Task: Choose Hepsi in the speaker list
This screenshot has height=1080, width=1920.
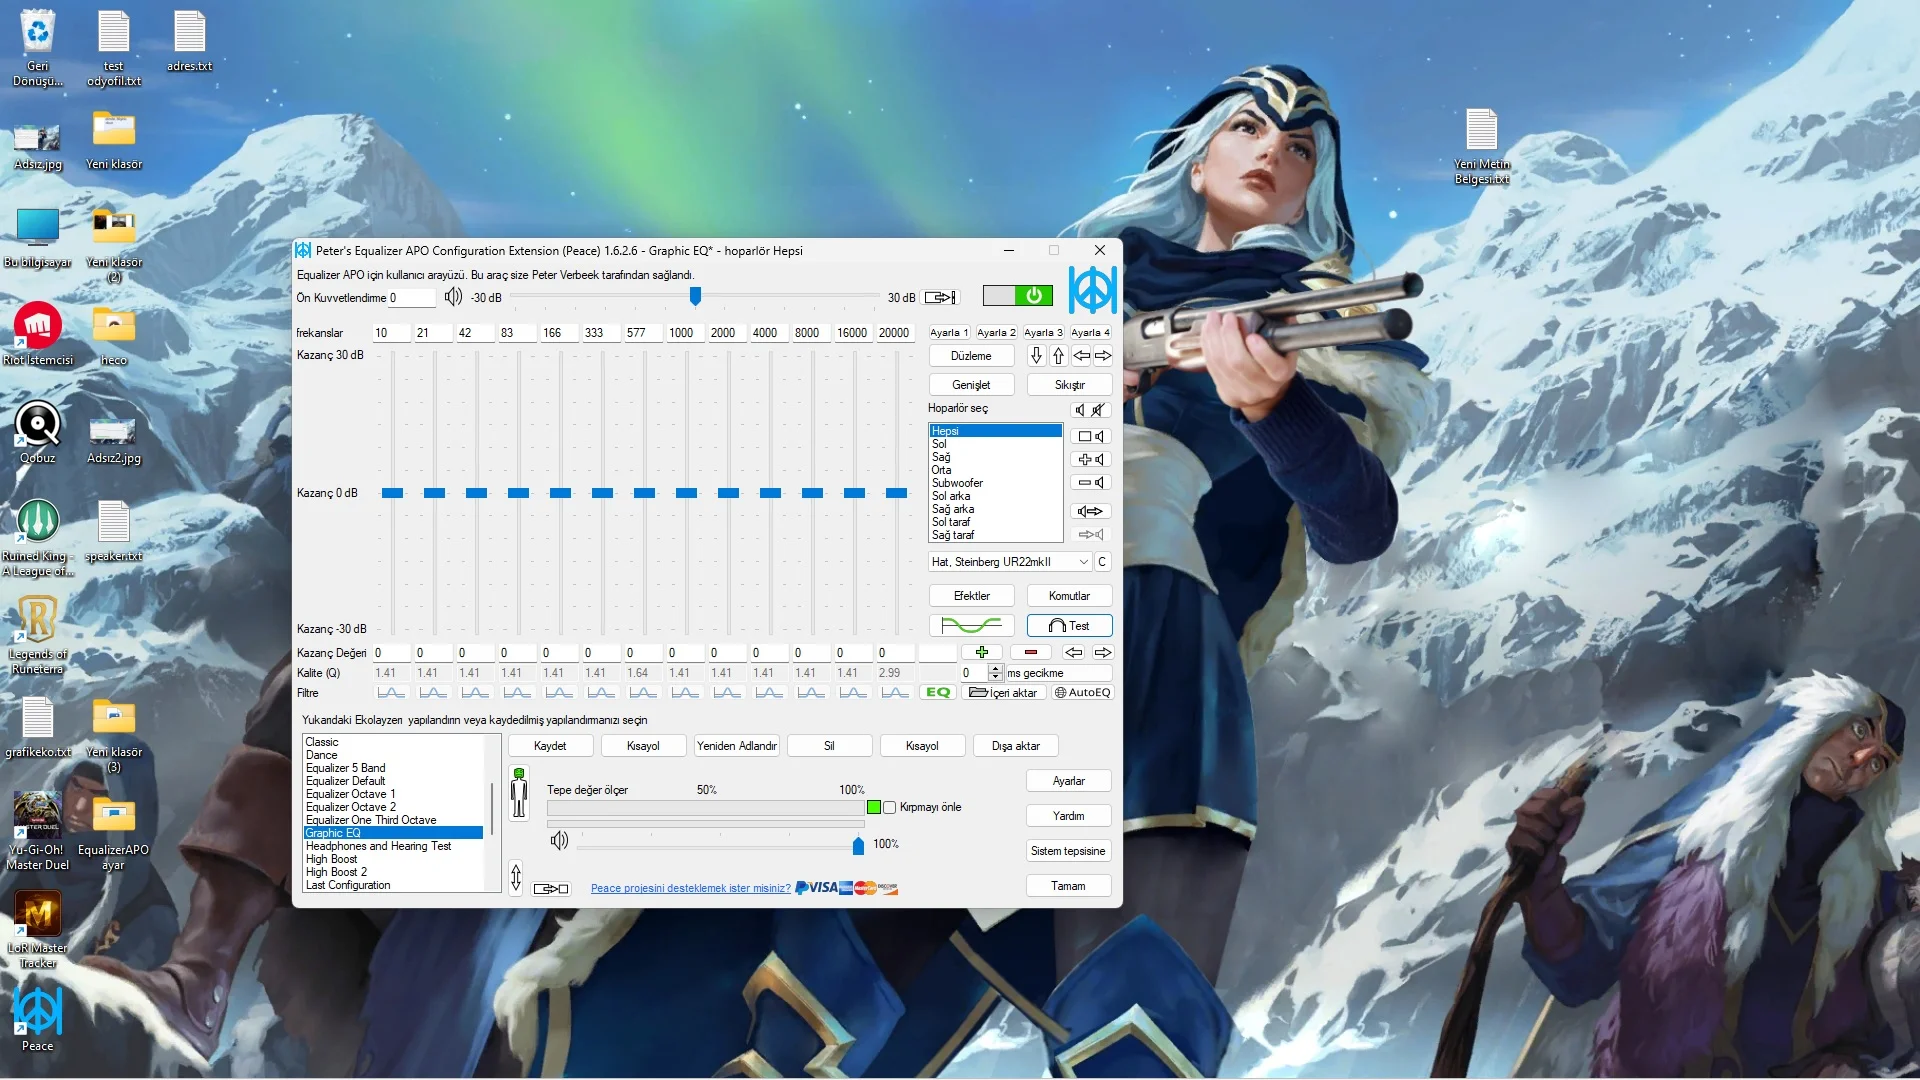Action: [996, 431]
